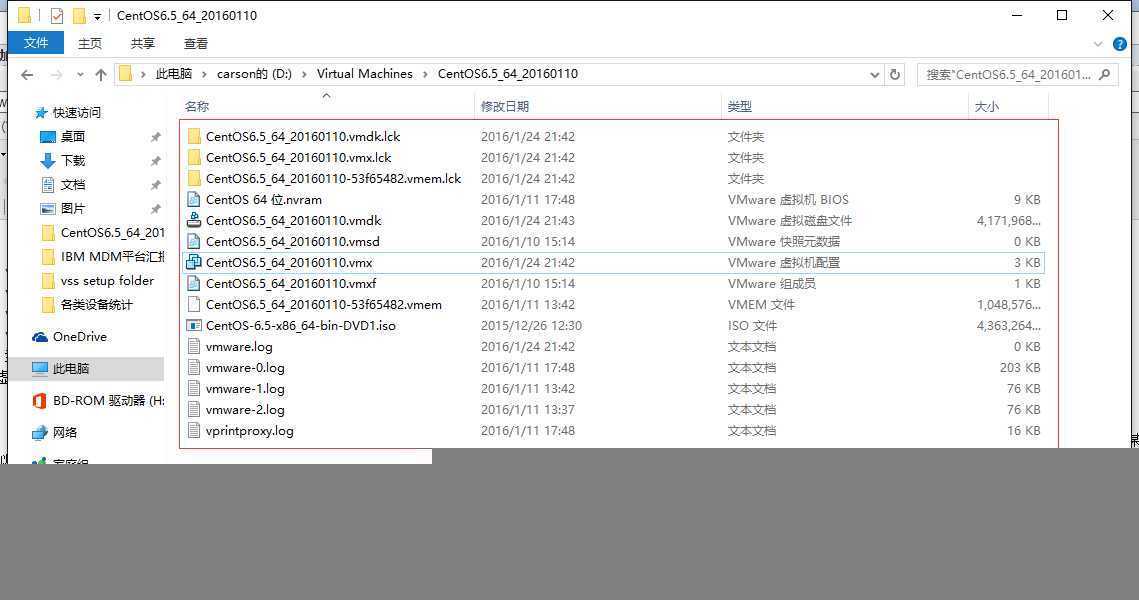
Task: Click the 203 KB size cell
Action: click(x=1020, y=368)
